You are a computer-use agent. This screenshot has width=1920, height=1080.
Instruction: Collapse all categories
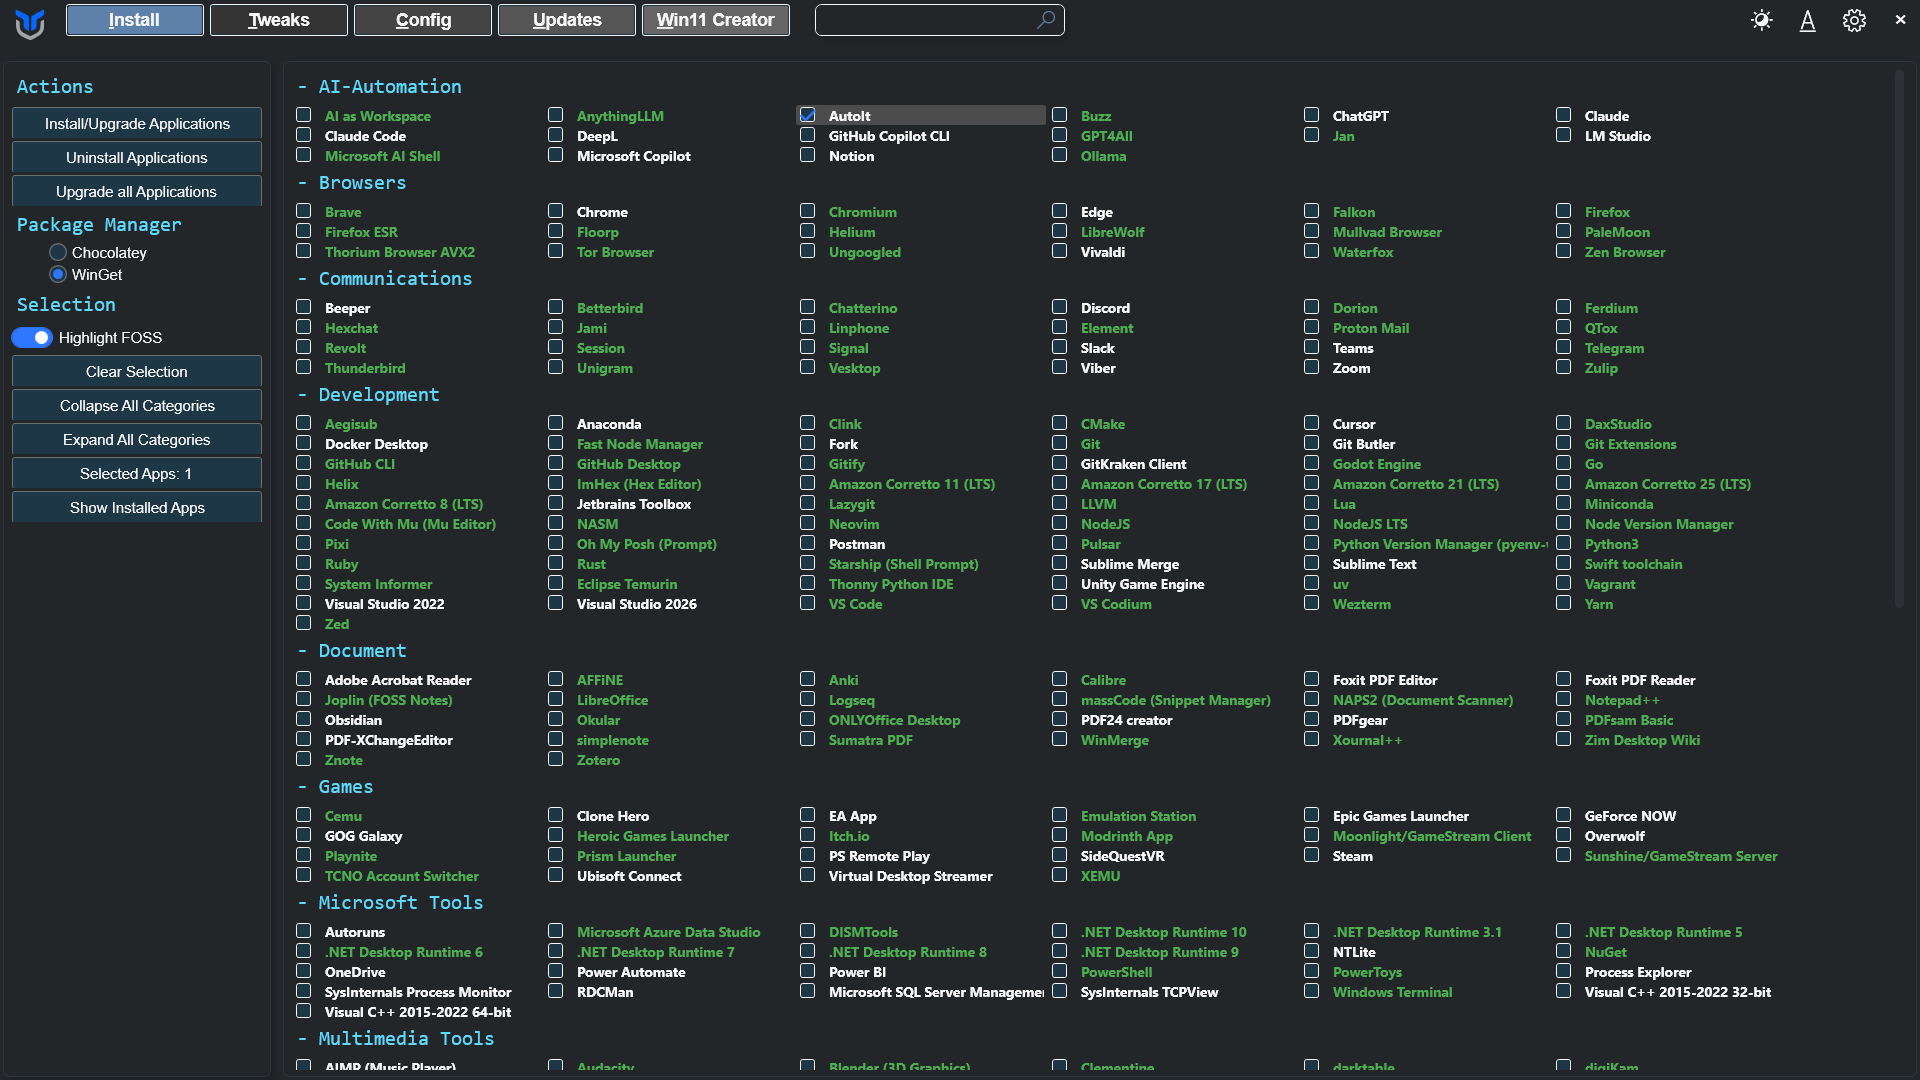pyautogui.click(x=137, y=406)
